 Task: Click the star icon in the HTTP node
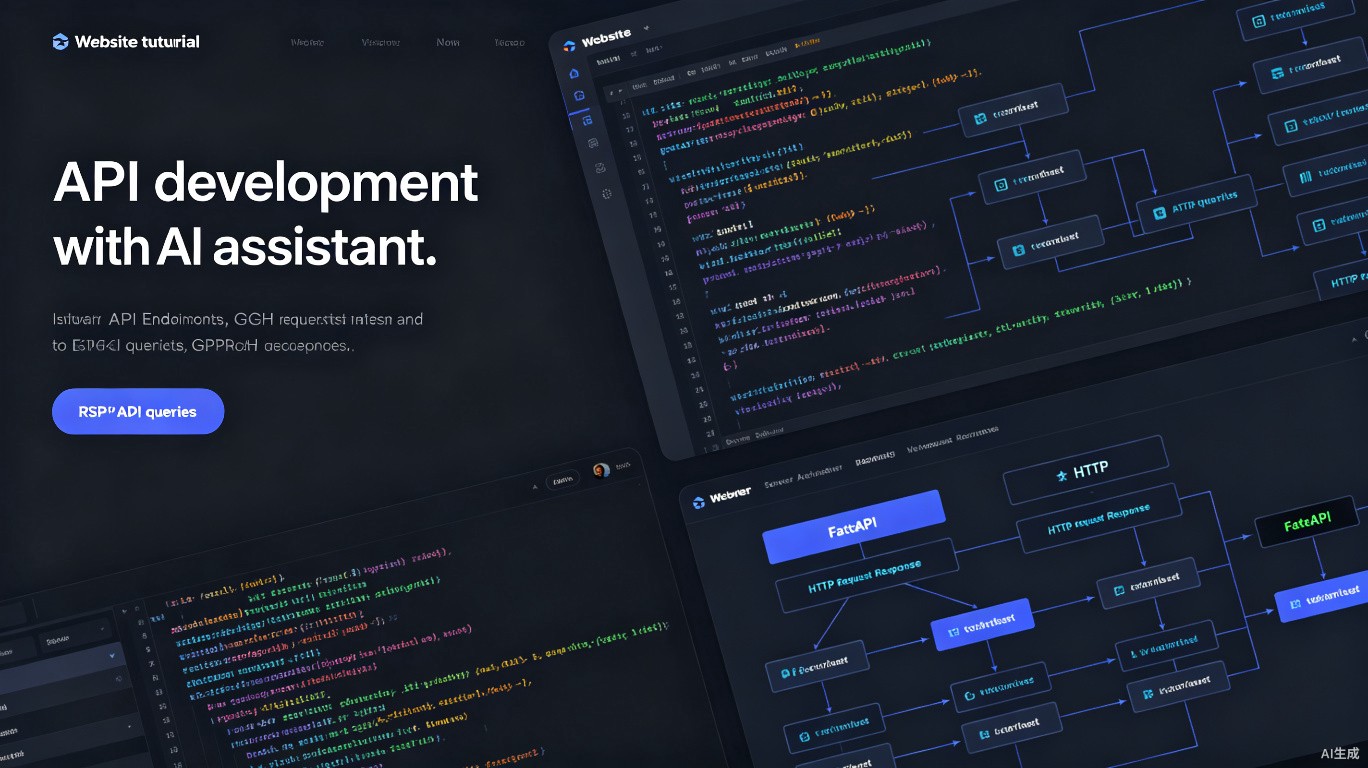1063,474
